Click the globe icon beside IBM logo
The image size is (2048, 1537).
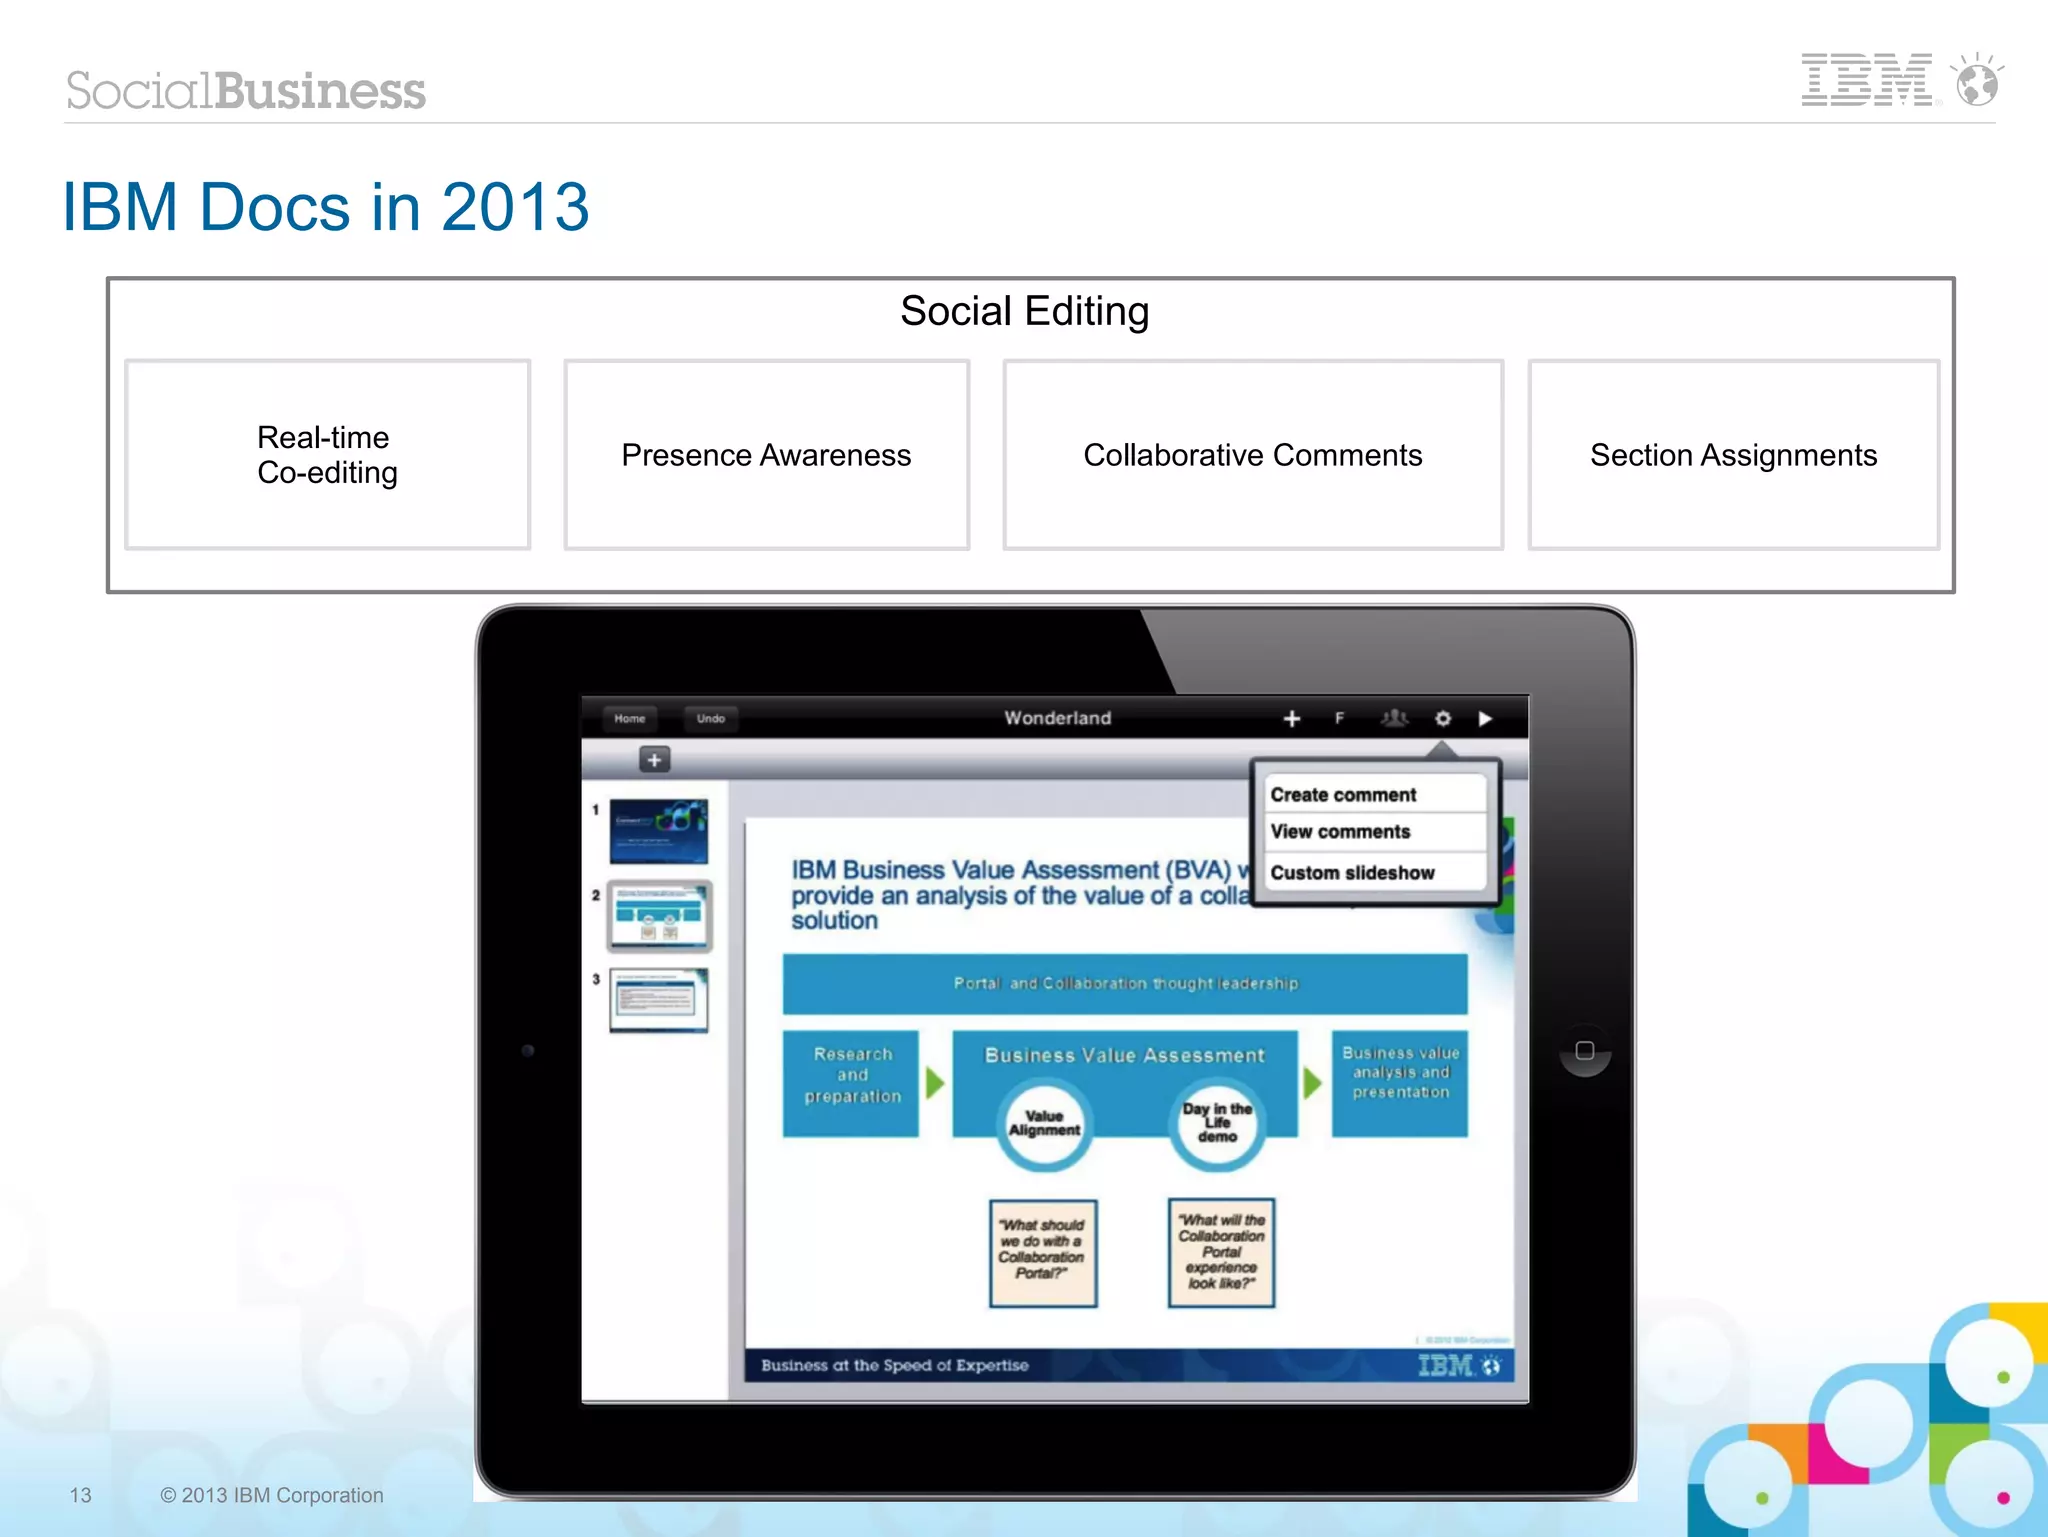[1977, 80]
